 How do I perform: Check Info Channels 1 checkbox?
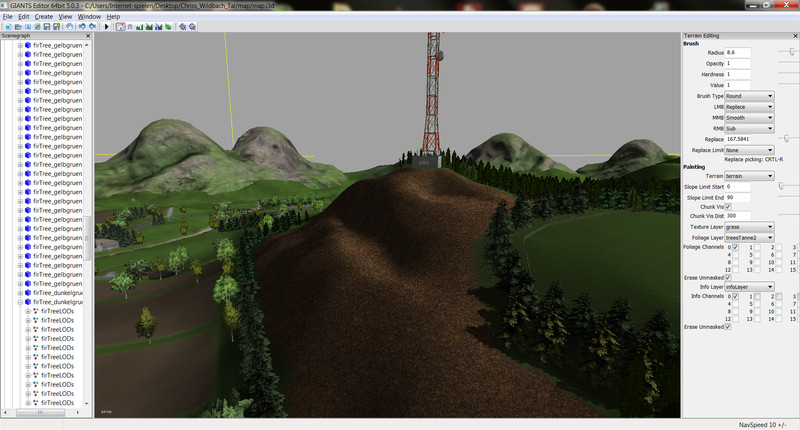pyautogui.click(x=757, y=296)
